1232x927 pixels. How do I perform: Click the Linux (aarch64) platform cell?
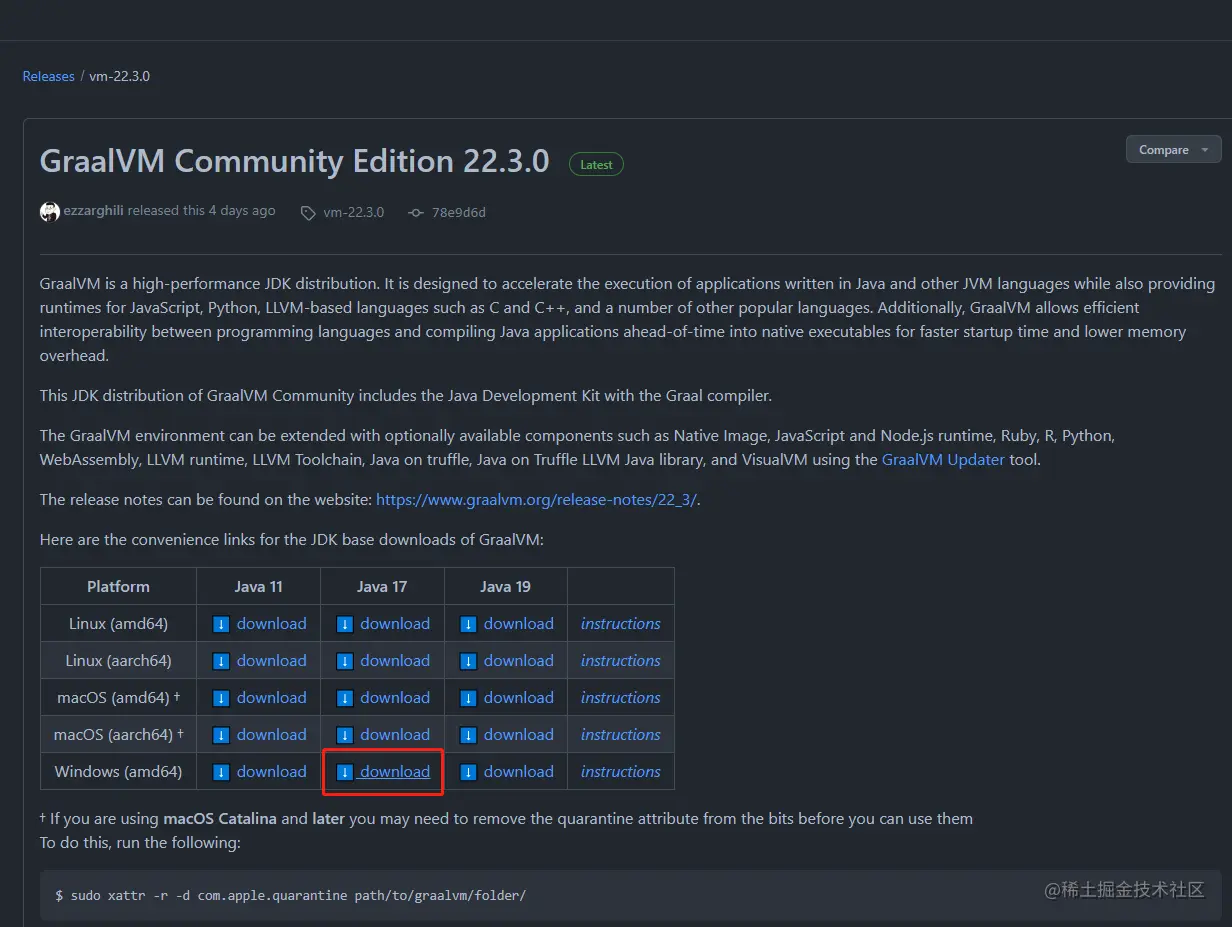click(x=118, y=661)
